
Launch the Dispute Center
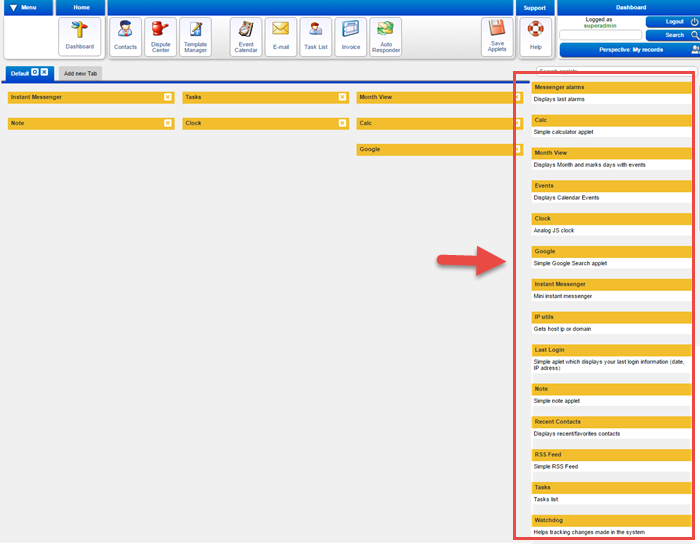click(160, 36)
